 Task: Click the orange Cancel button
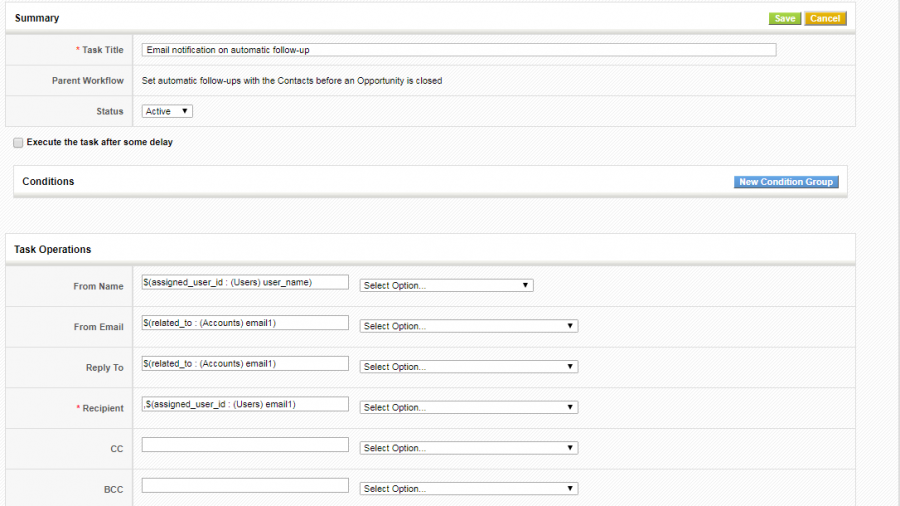click(825, 18)
